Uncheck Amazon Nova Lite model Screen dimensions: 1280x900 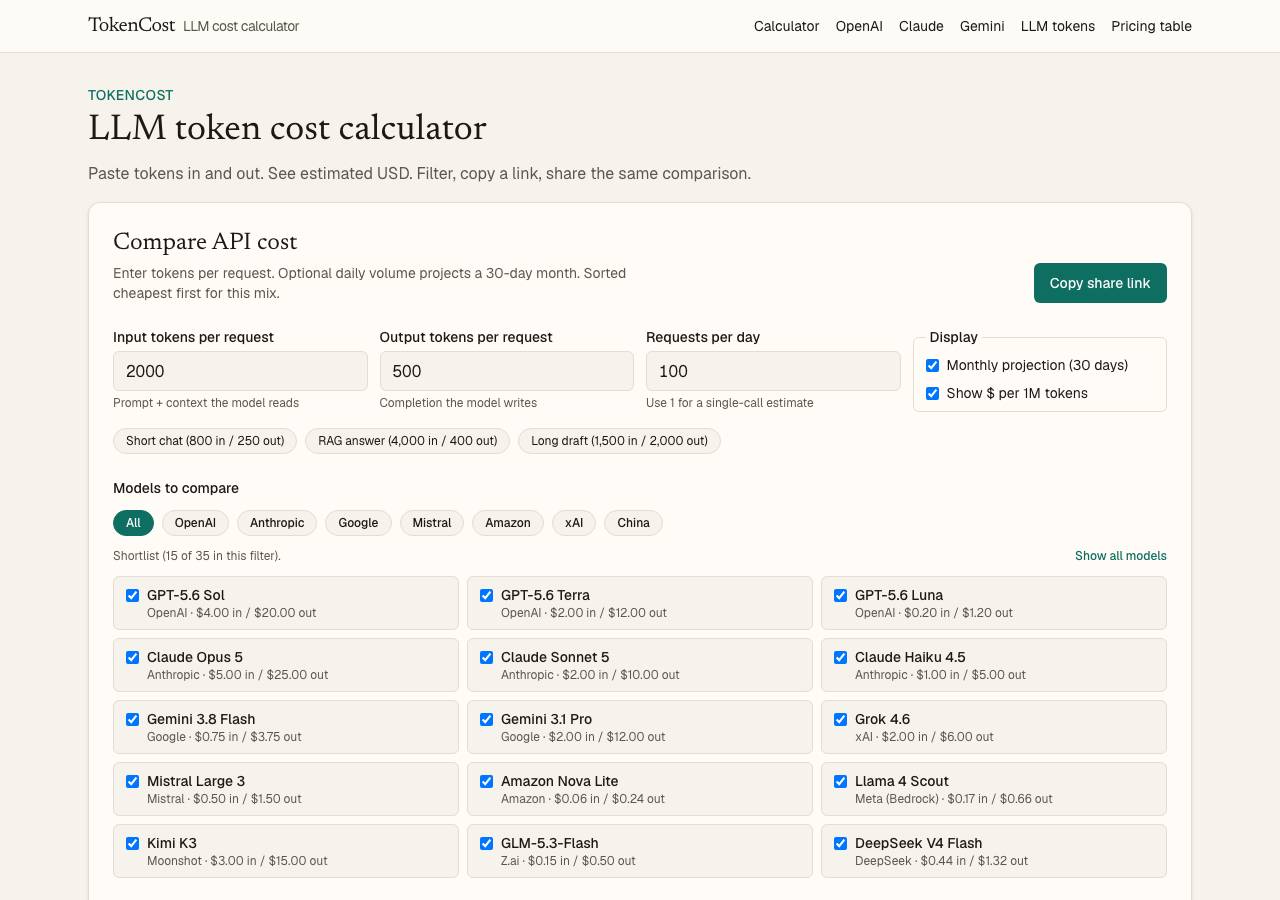(486, 781)
